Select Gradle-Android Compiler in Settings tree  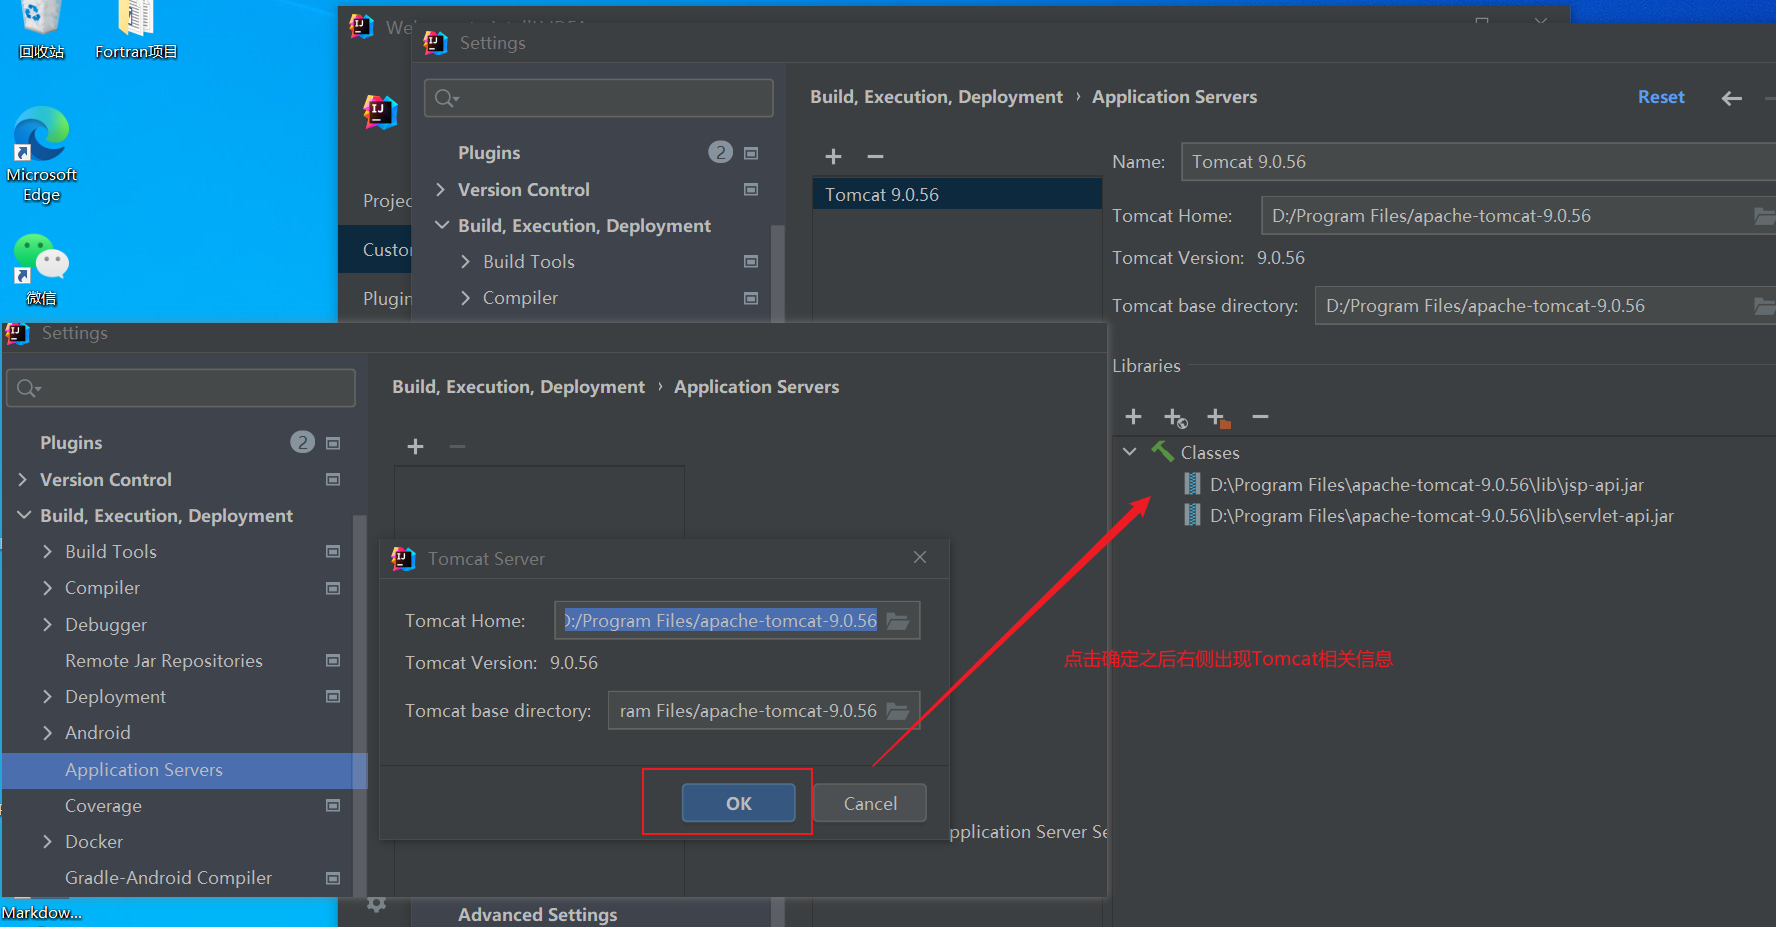tap(168, 878)
